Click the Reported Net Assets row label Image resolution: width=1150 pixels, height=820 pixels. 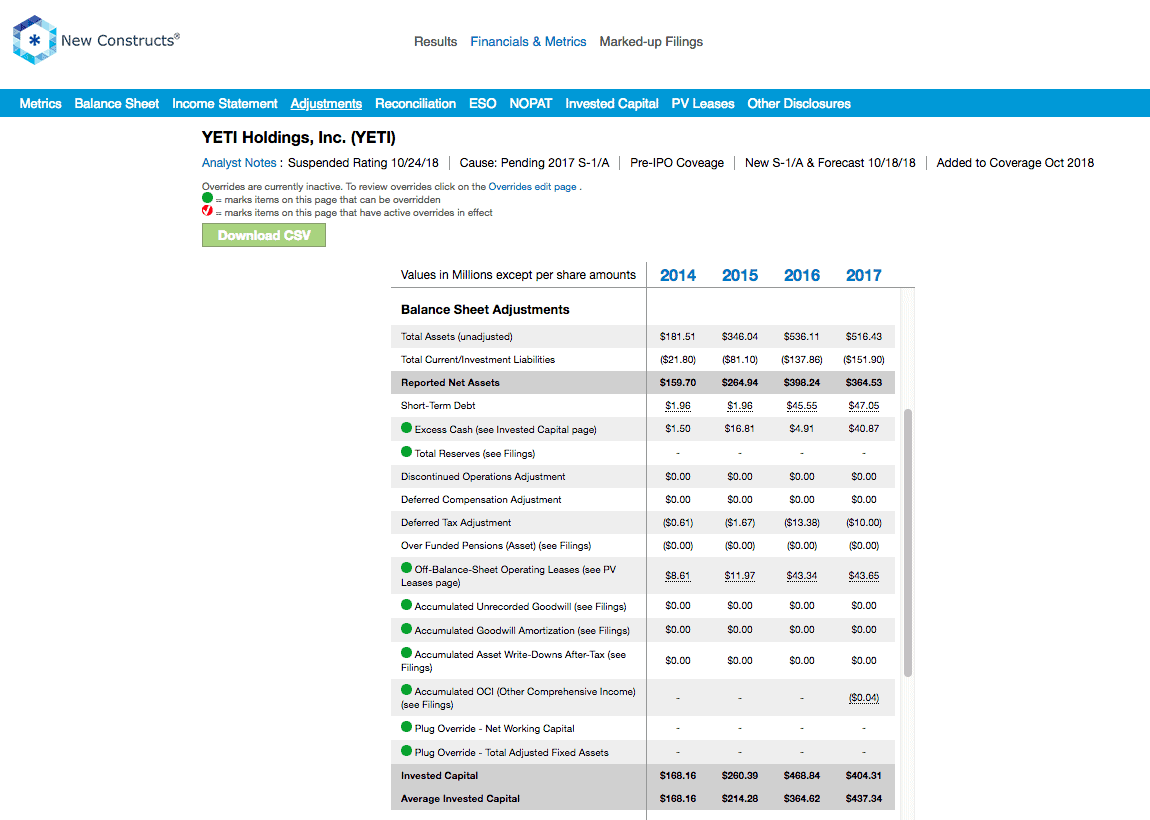click(x=450, y=383)
